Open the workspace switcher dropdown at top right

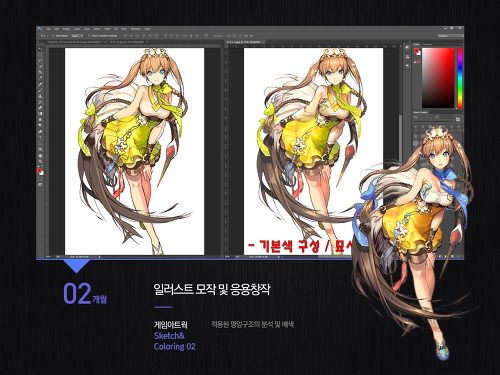point(451,36)
